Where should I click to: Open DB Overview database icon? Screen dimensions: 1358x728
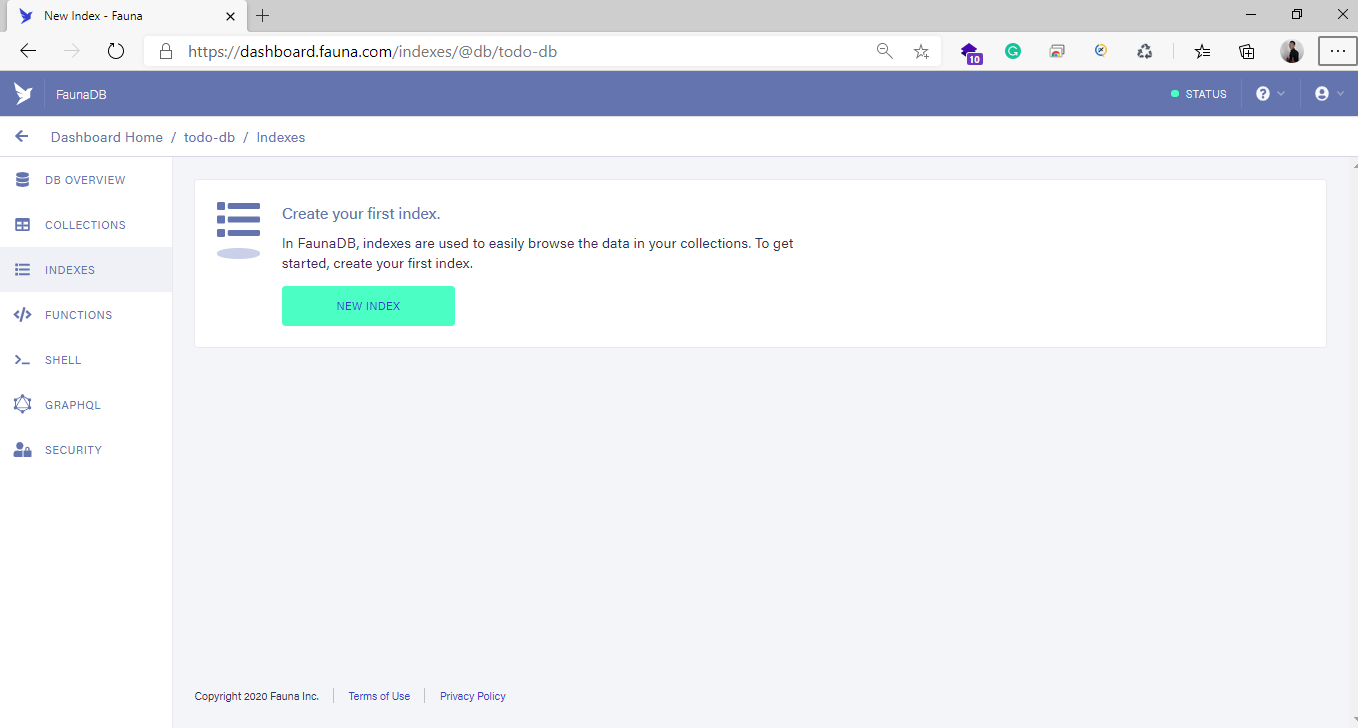click(22, 180)
